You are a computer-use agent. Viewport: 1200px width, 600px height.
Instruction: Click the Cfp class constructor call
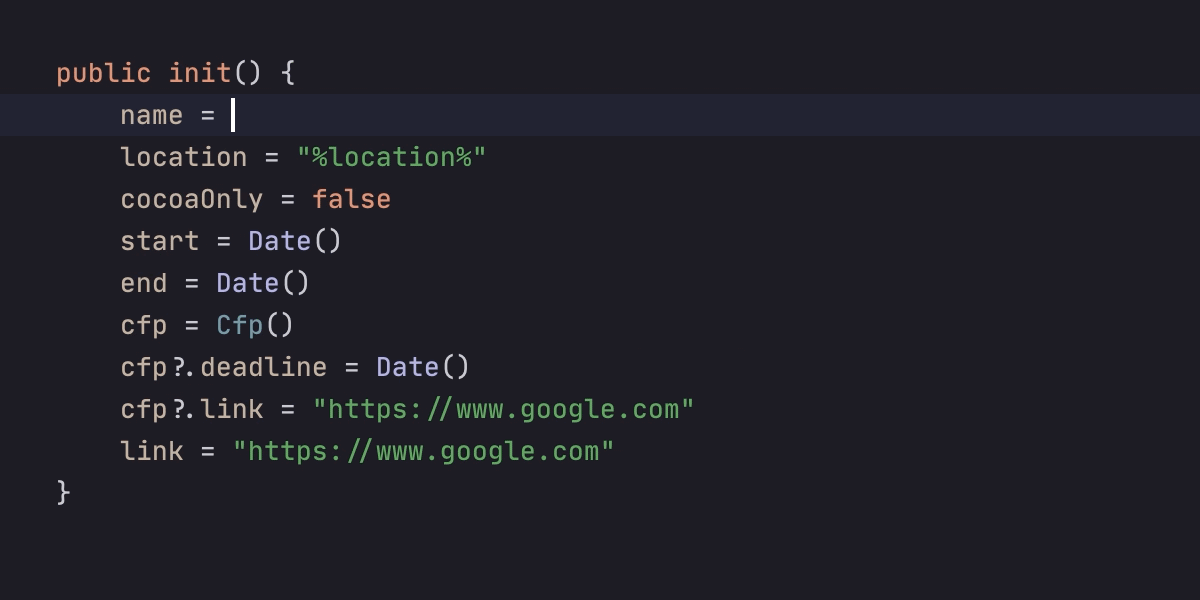(240, 325)
